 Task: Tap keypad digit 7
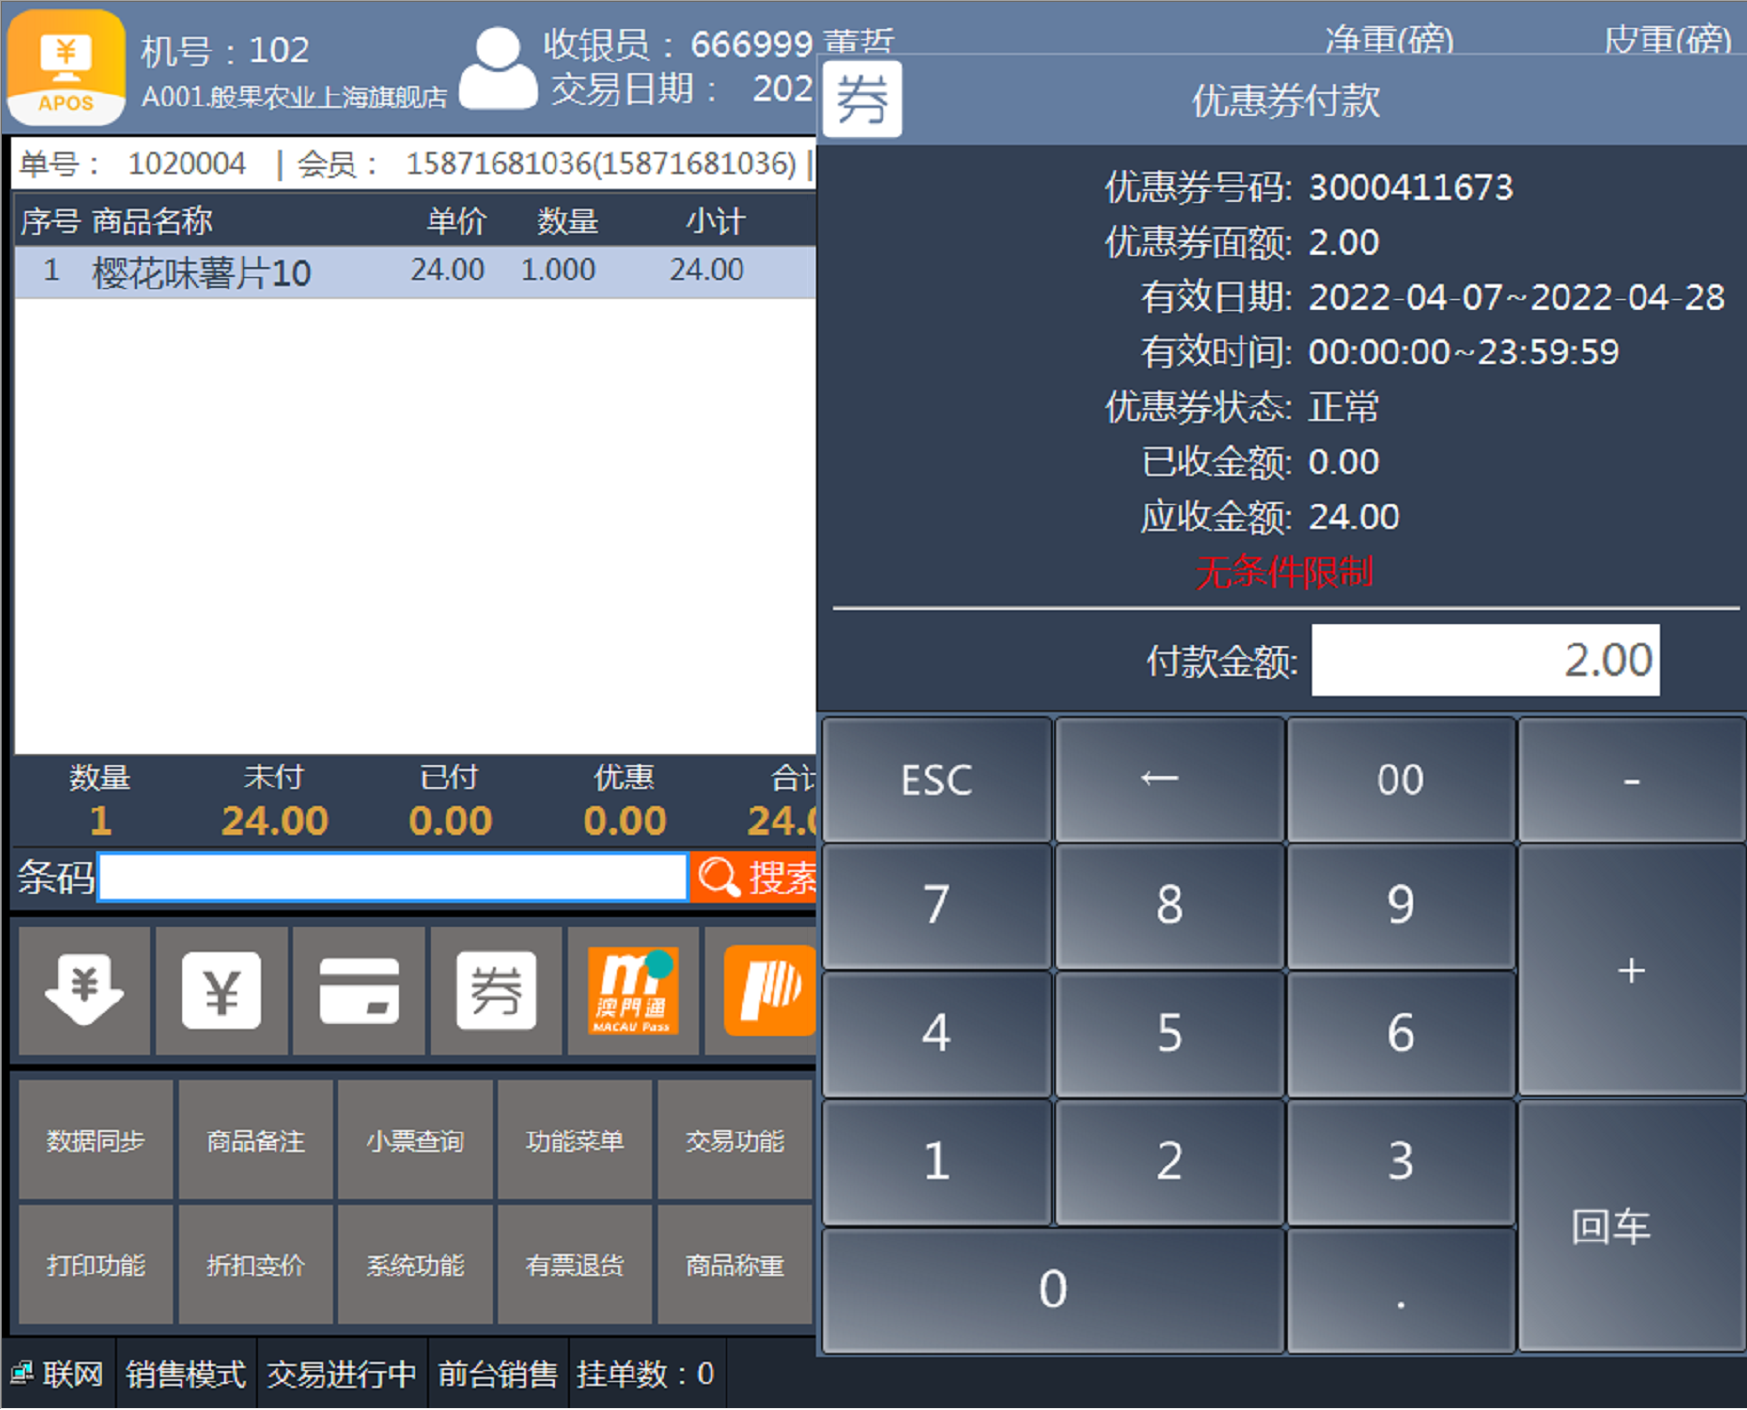point(936,905)
